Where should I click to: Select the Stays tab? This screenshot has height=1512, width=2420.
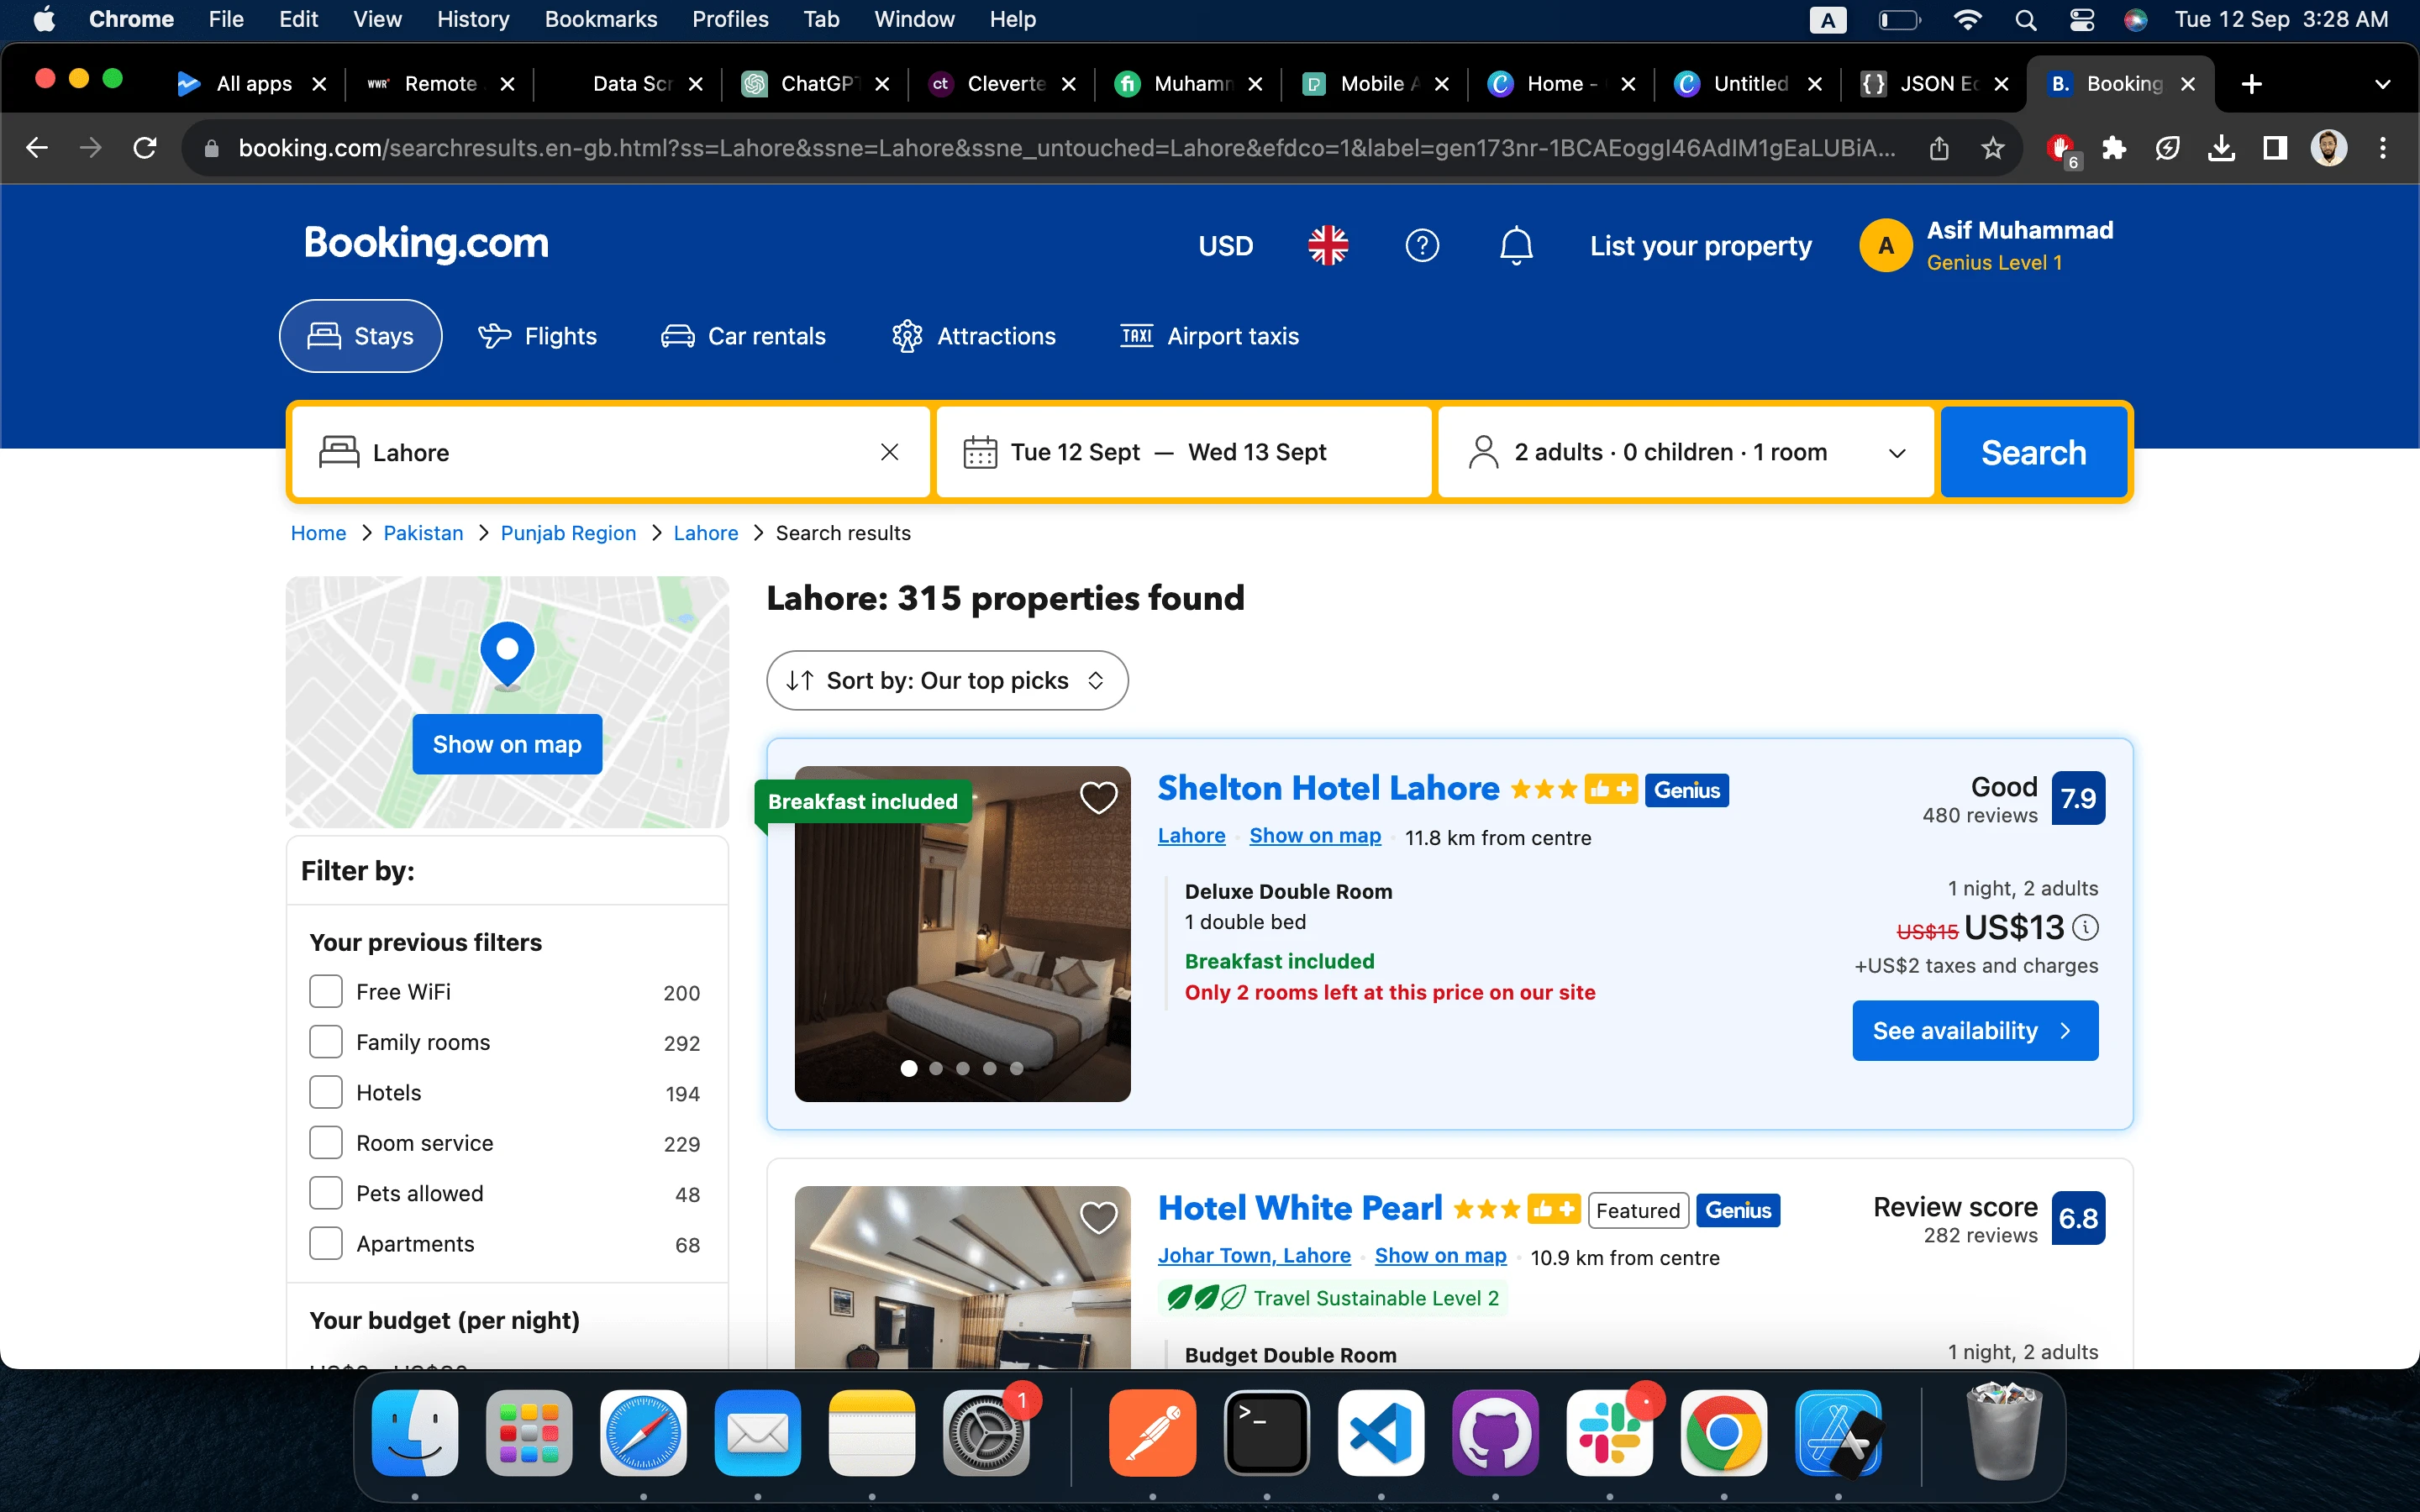361,336
